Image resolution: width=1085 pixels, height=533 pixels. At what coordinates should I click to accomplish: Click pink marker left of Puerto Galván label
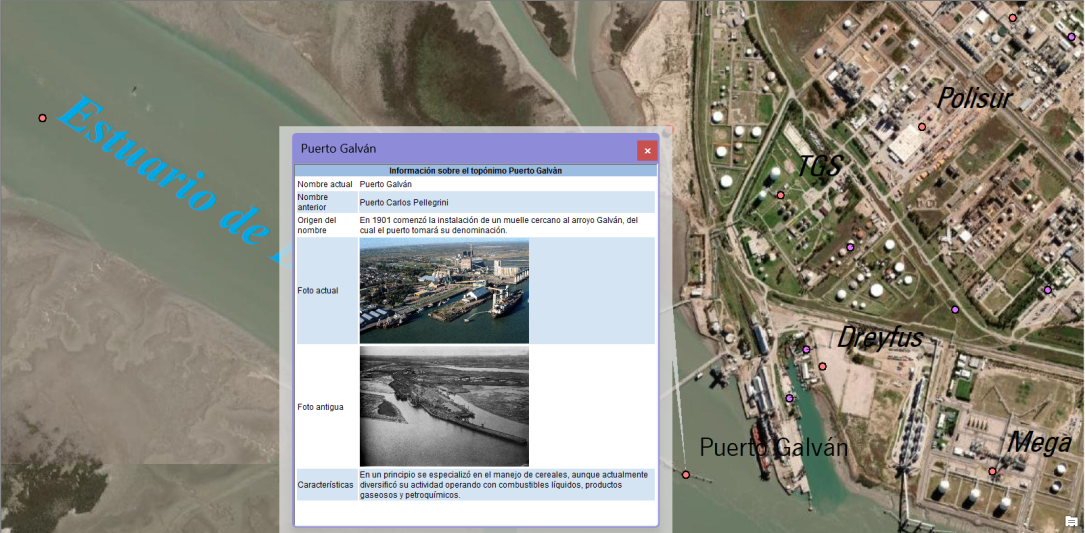[686, 474]
